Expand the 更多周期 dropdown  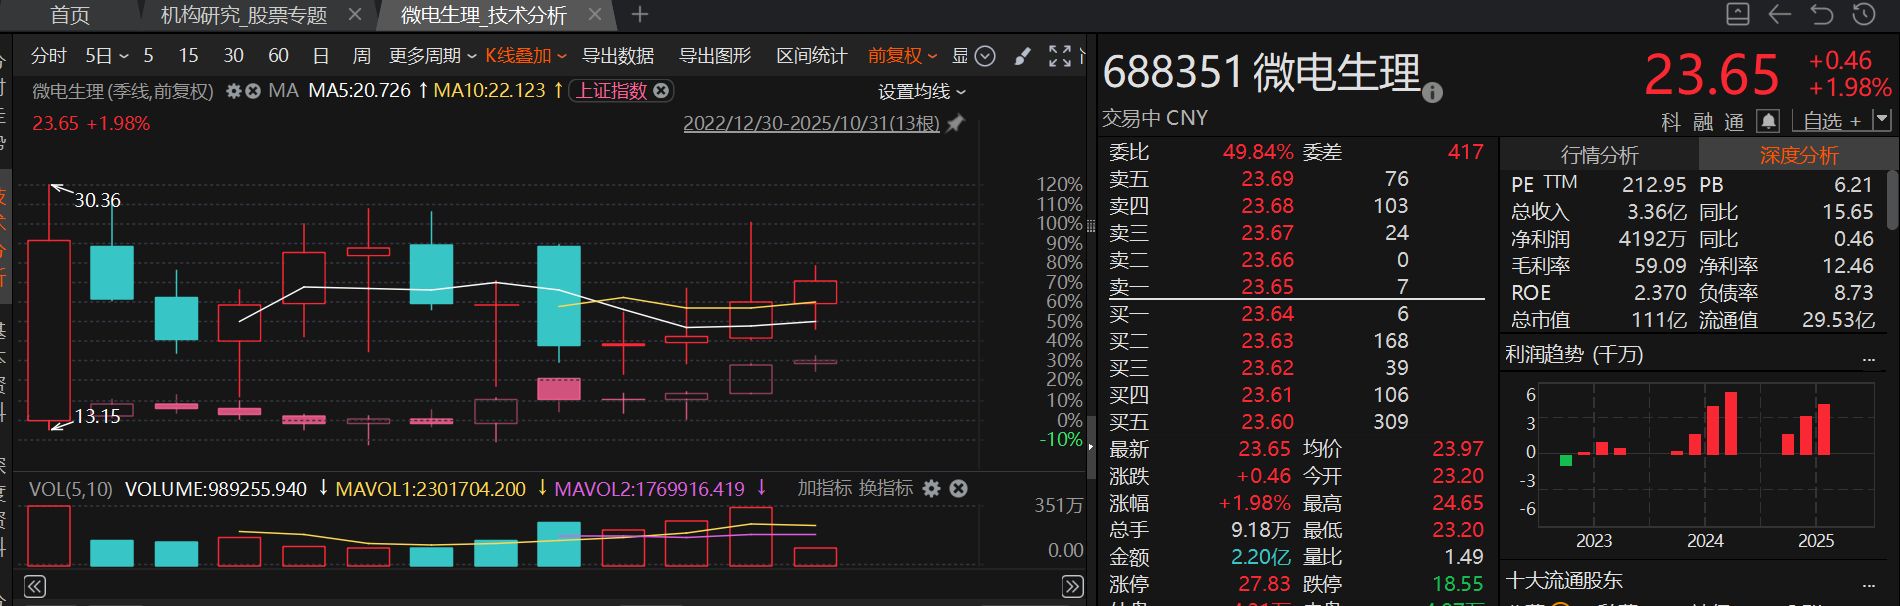[x=432, y=56]
